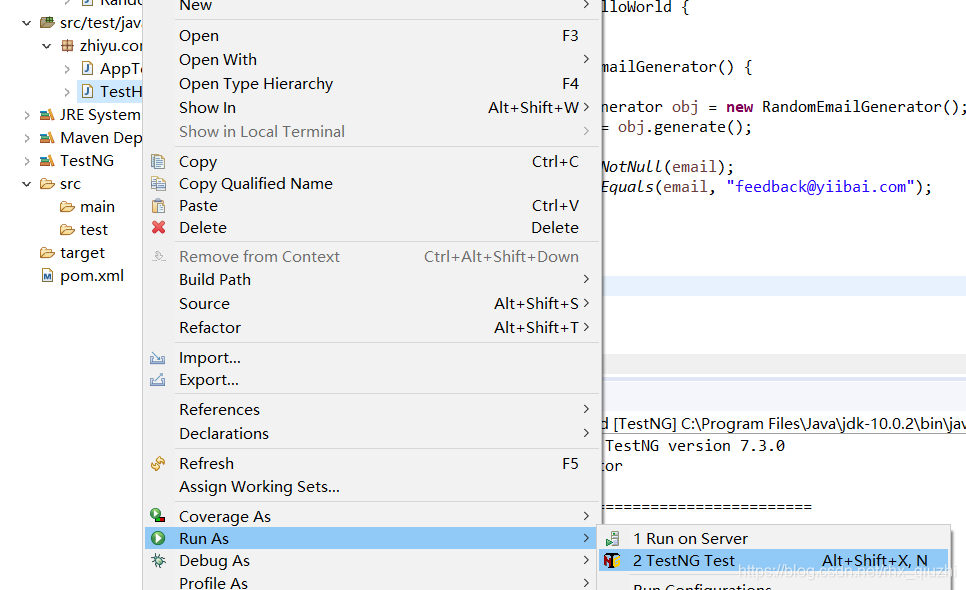
Task: Expand the TestNG library node
Action: 27,161
